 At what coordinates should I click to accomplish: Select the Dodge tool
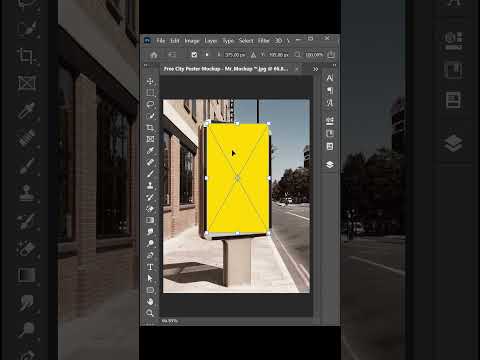pyautogui.click(x=150, y=243)
